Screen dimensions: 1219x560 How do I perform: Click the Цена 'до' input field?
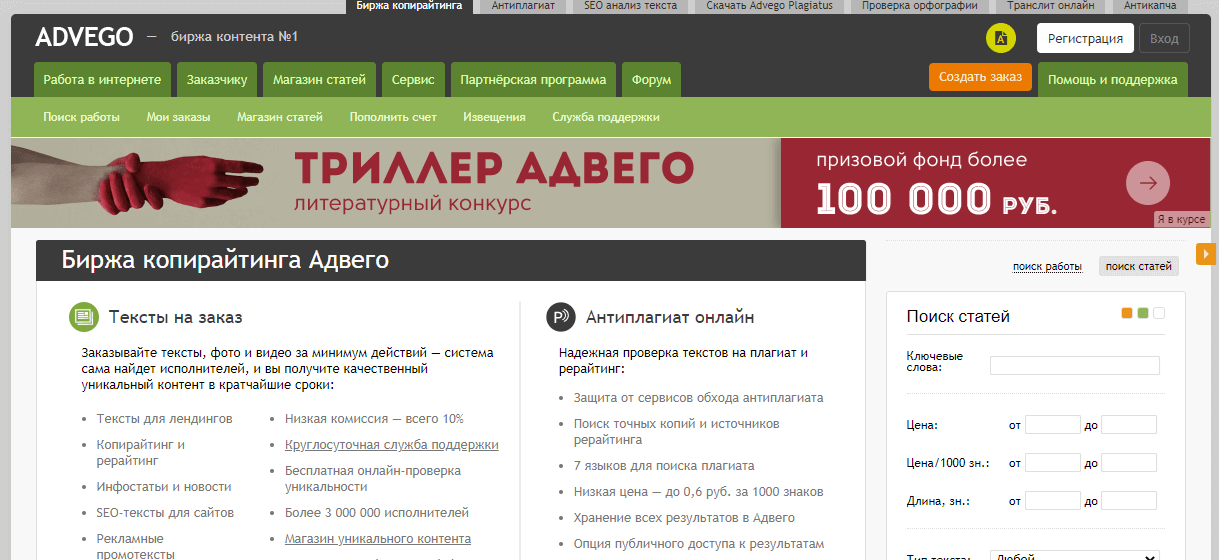[x=1129, y=425]
